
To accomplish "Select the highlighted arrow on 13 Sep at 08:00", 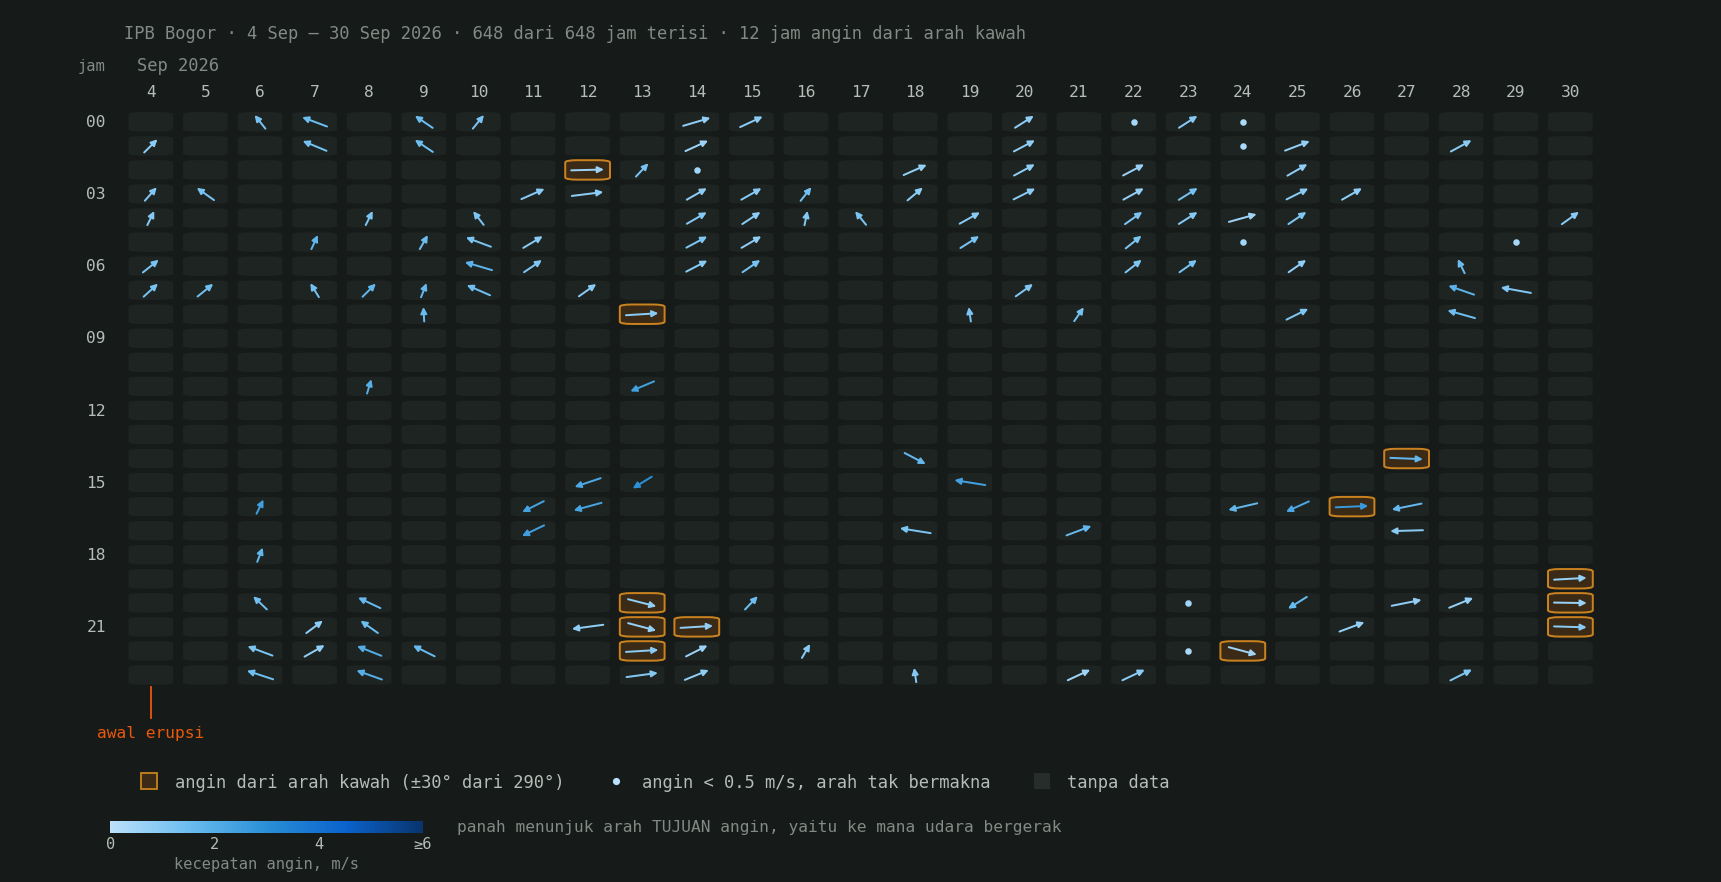I will tap(642, 314).
